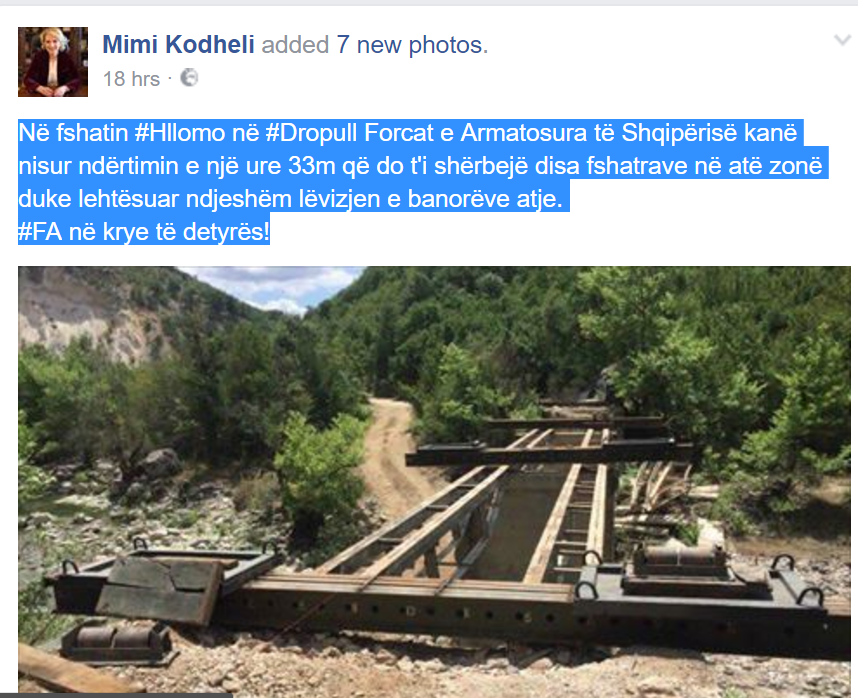Click the word 'added' in the post header

click(295, 45)
